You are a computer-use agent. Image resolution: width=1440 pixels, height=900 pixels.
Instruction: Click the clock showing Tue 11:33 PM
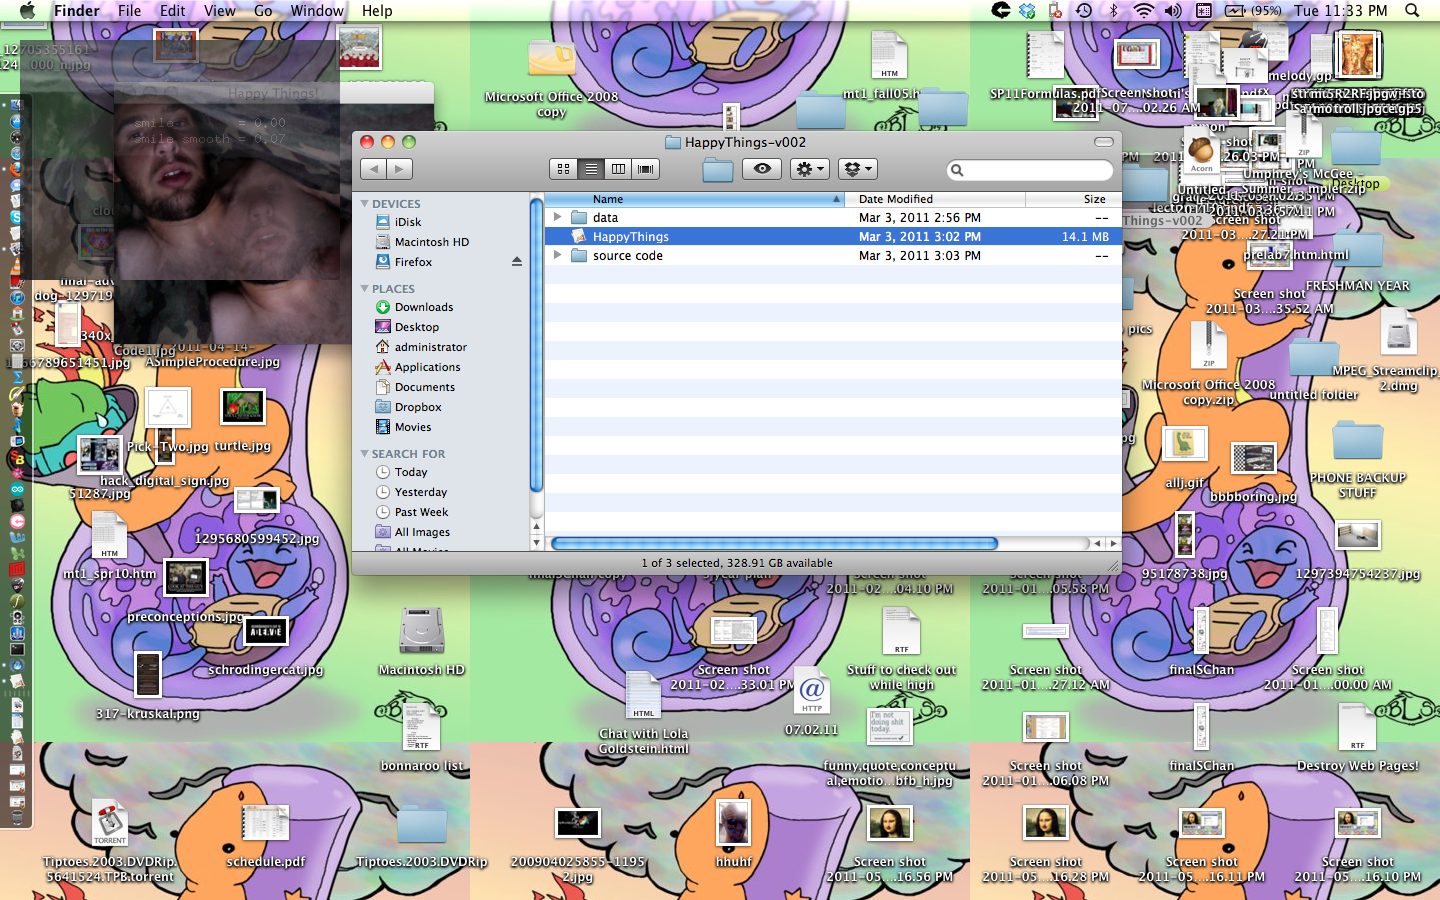1340,10
